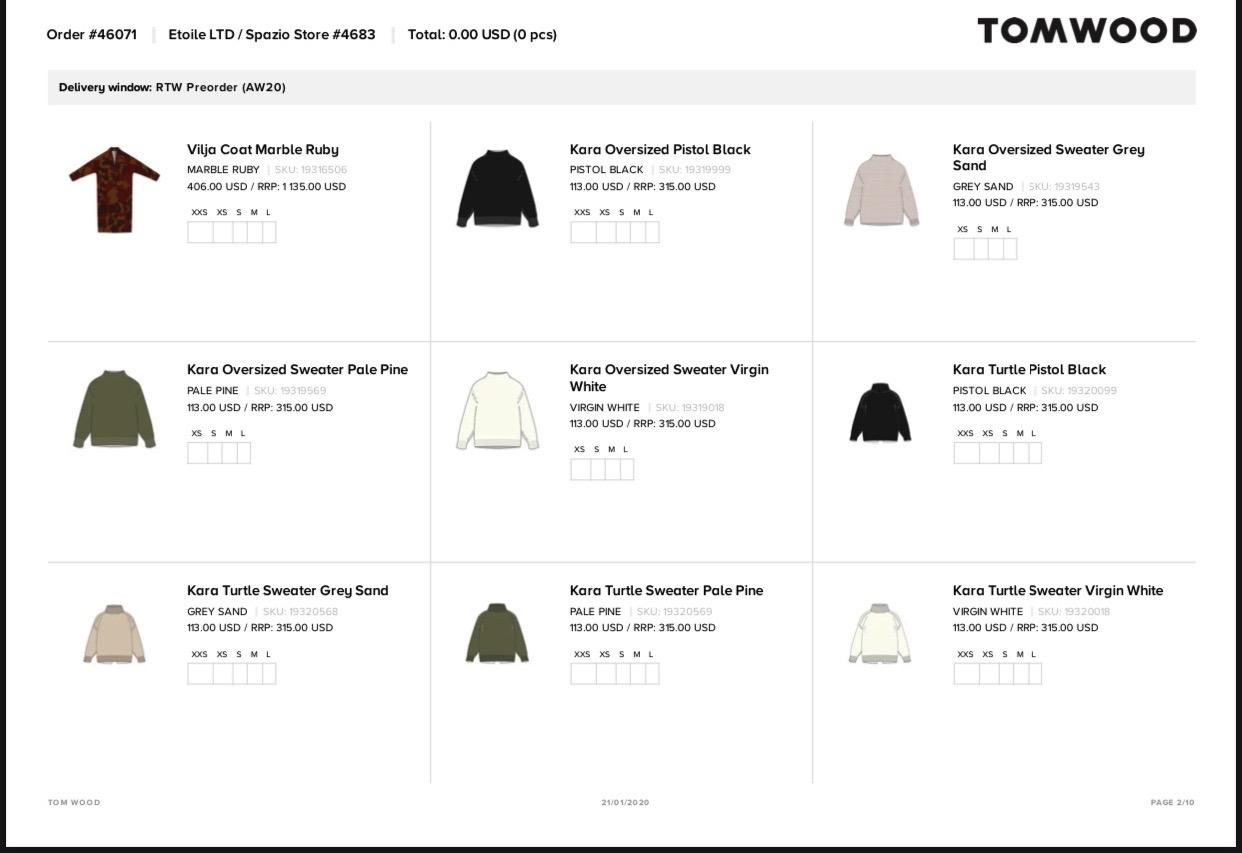
Task: Click the Delivery window RTW Preorder bar
Action: pos(620,87)
